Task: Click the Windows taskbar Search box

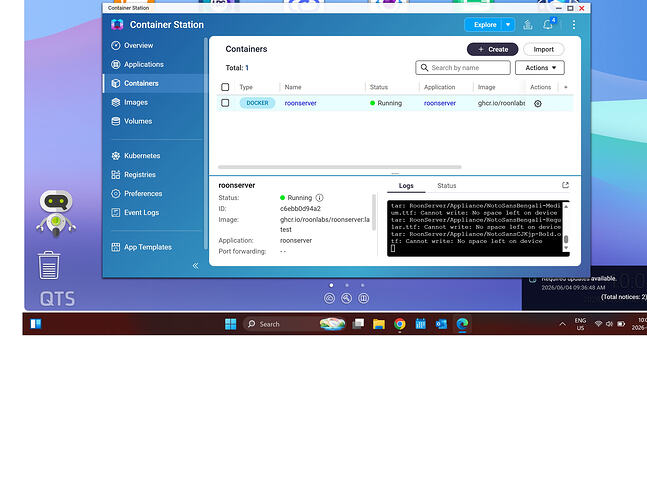Action: (x=294, y=324)
